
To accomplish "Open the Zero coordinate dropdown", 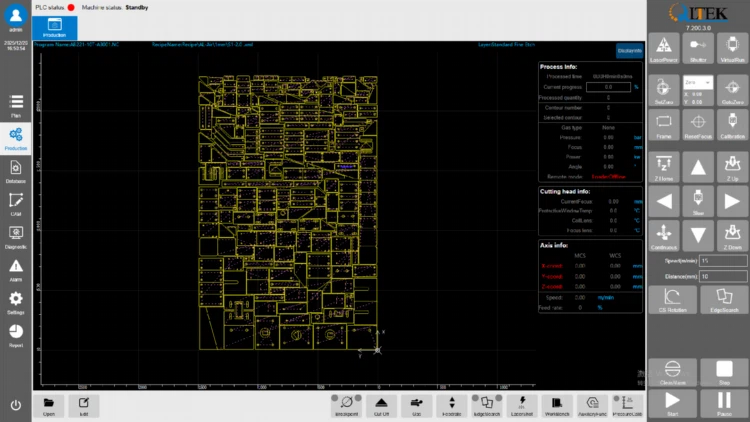I will click(698, 82).
